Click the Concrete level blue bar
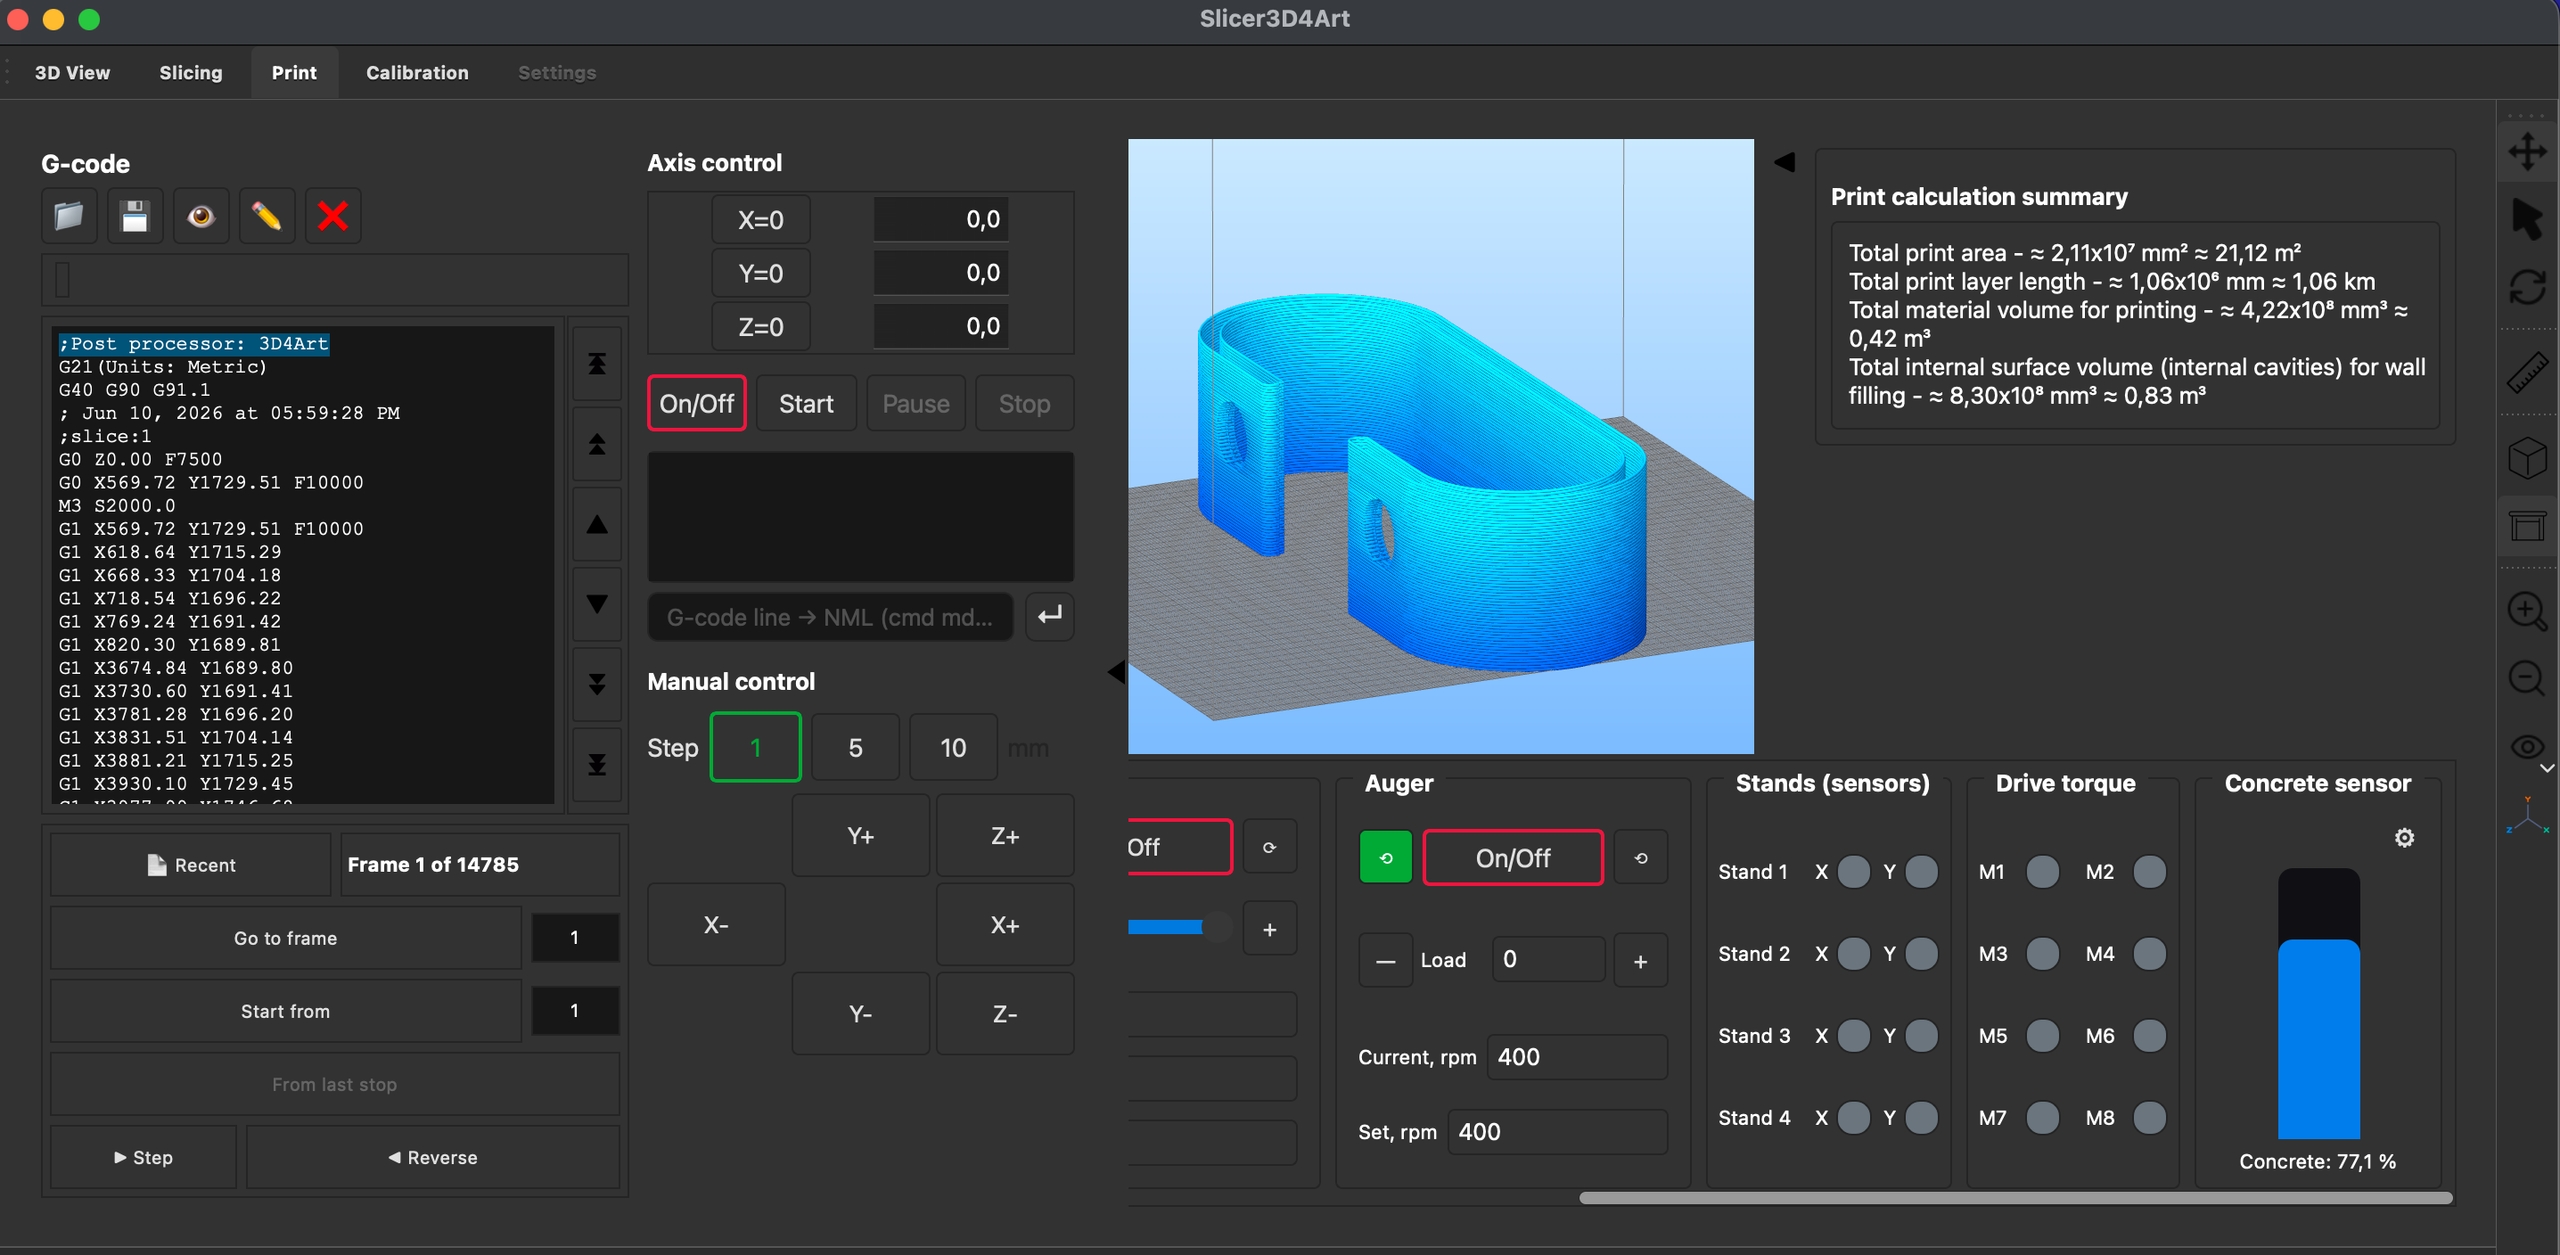Viewport: 2560px width, 1255px height. [x=2319, y=1038]
